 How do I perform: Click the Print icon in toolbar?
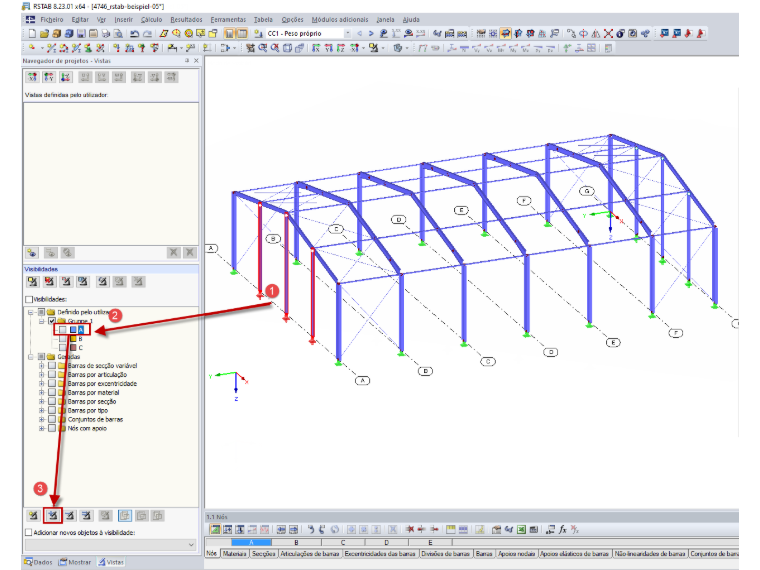click(106, 33)
